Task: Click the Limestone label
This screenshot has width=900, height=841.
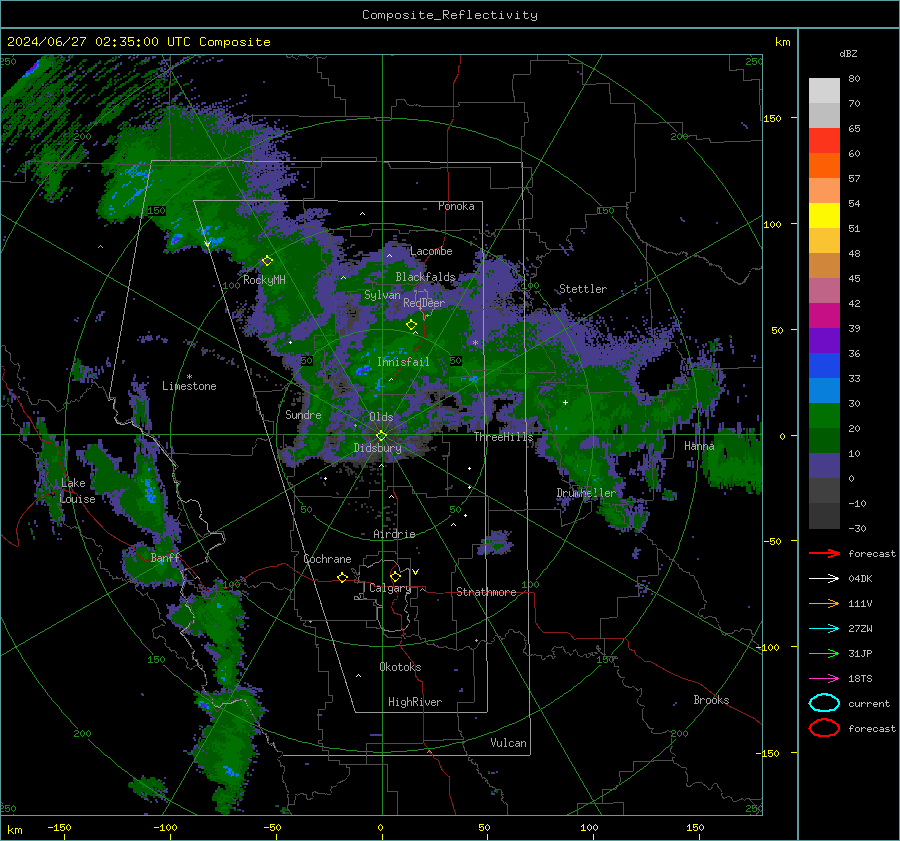Action: click(189, 386)
